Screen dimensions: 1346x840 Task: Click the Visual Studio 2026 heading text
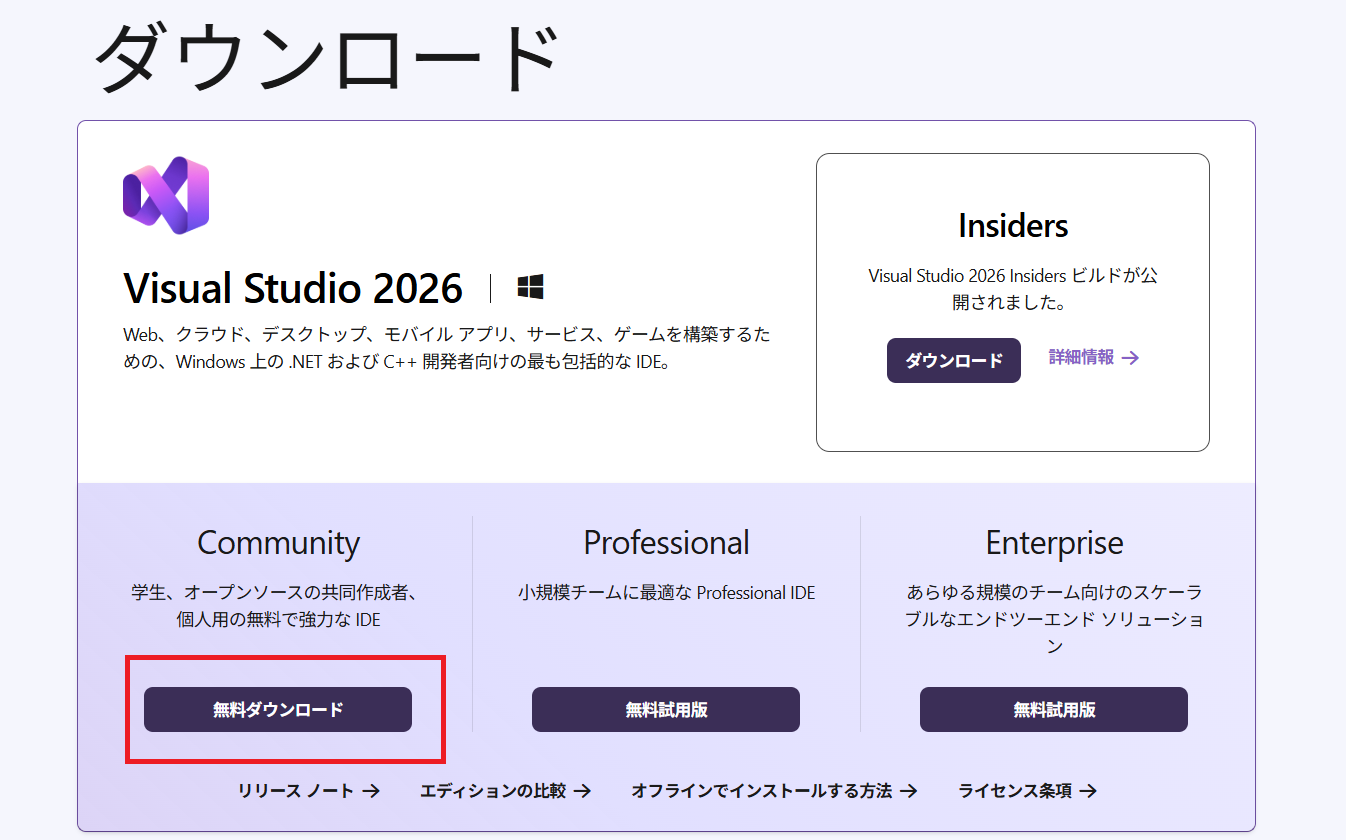click(x=293, y=289)
